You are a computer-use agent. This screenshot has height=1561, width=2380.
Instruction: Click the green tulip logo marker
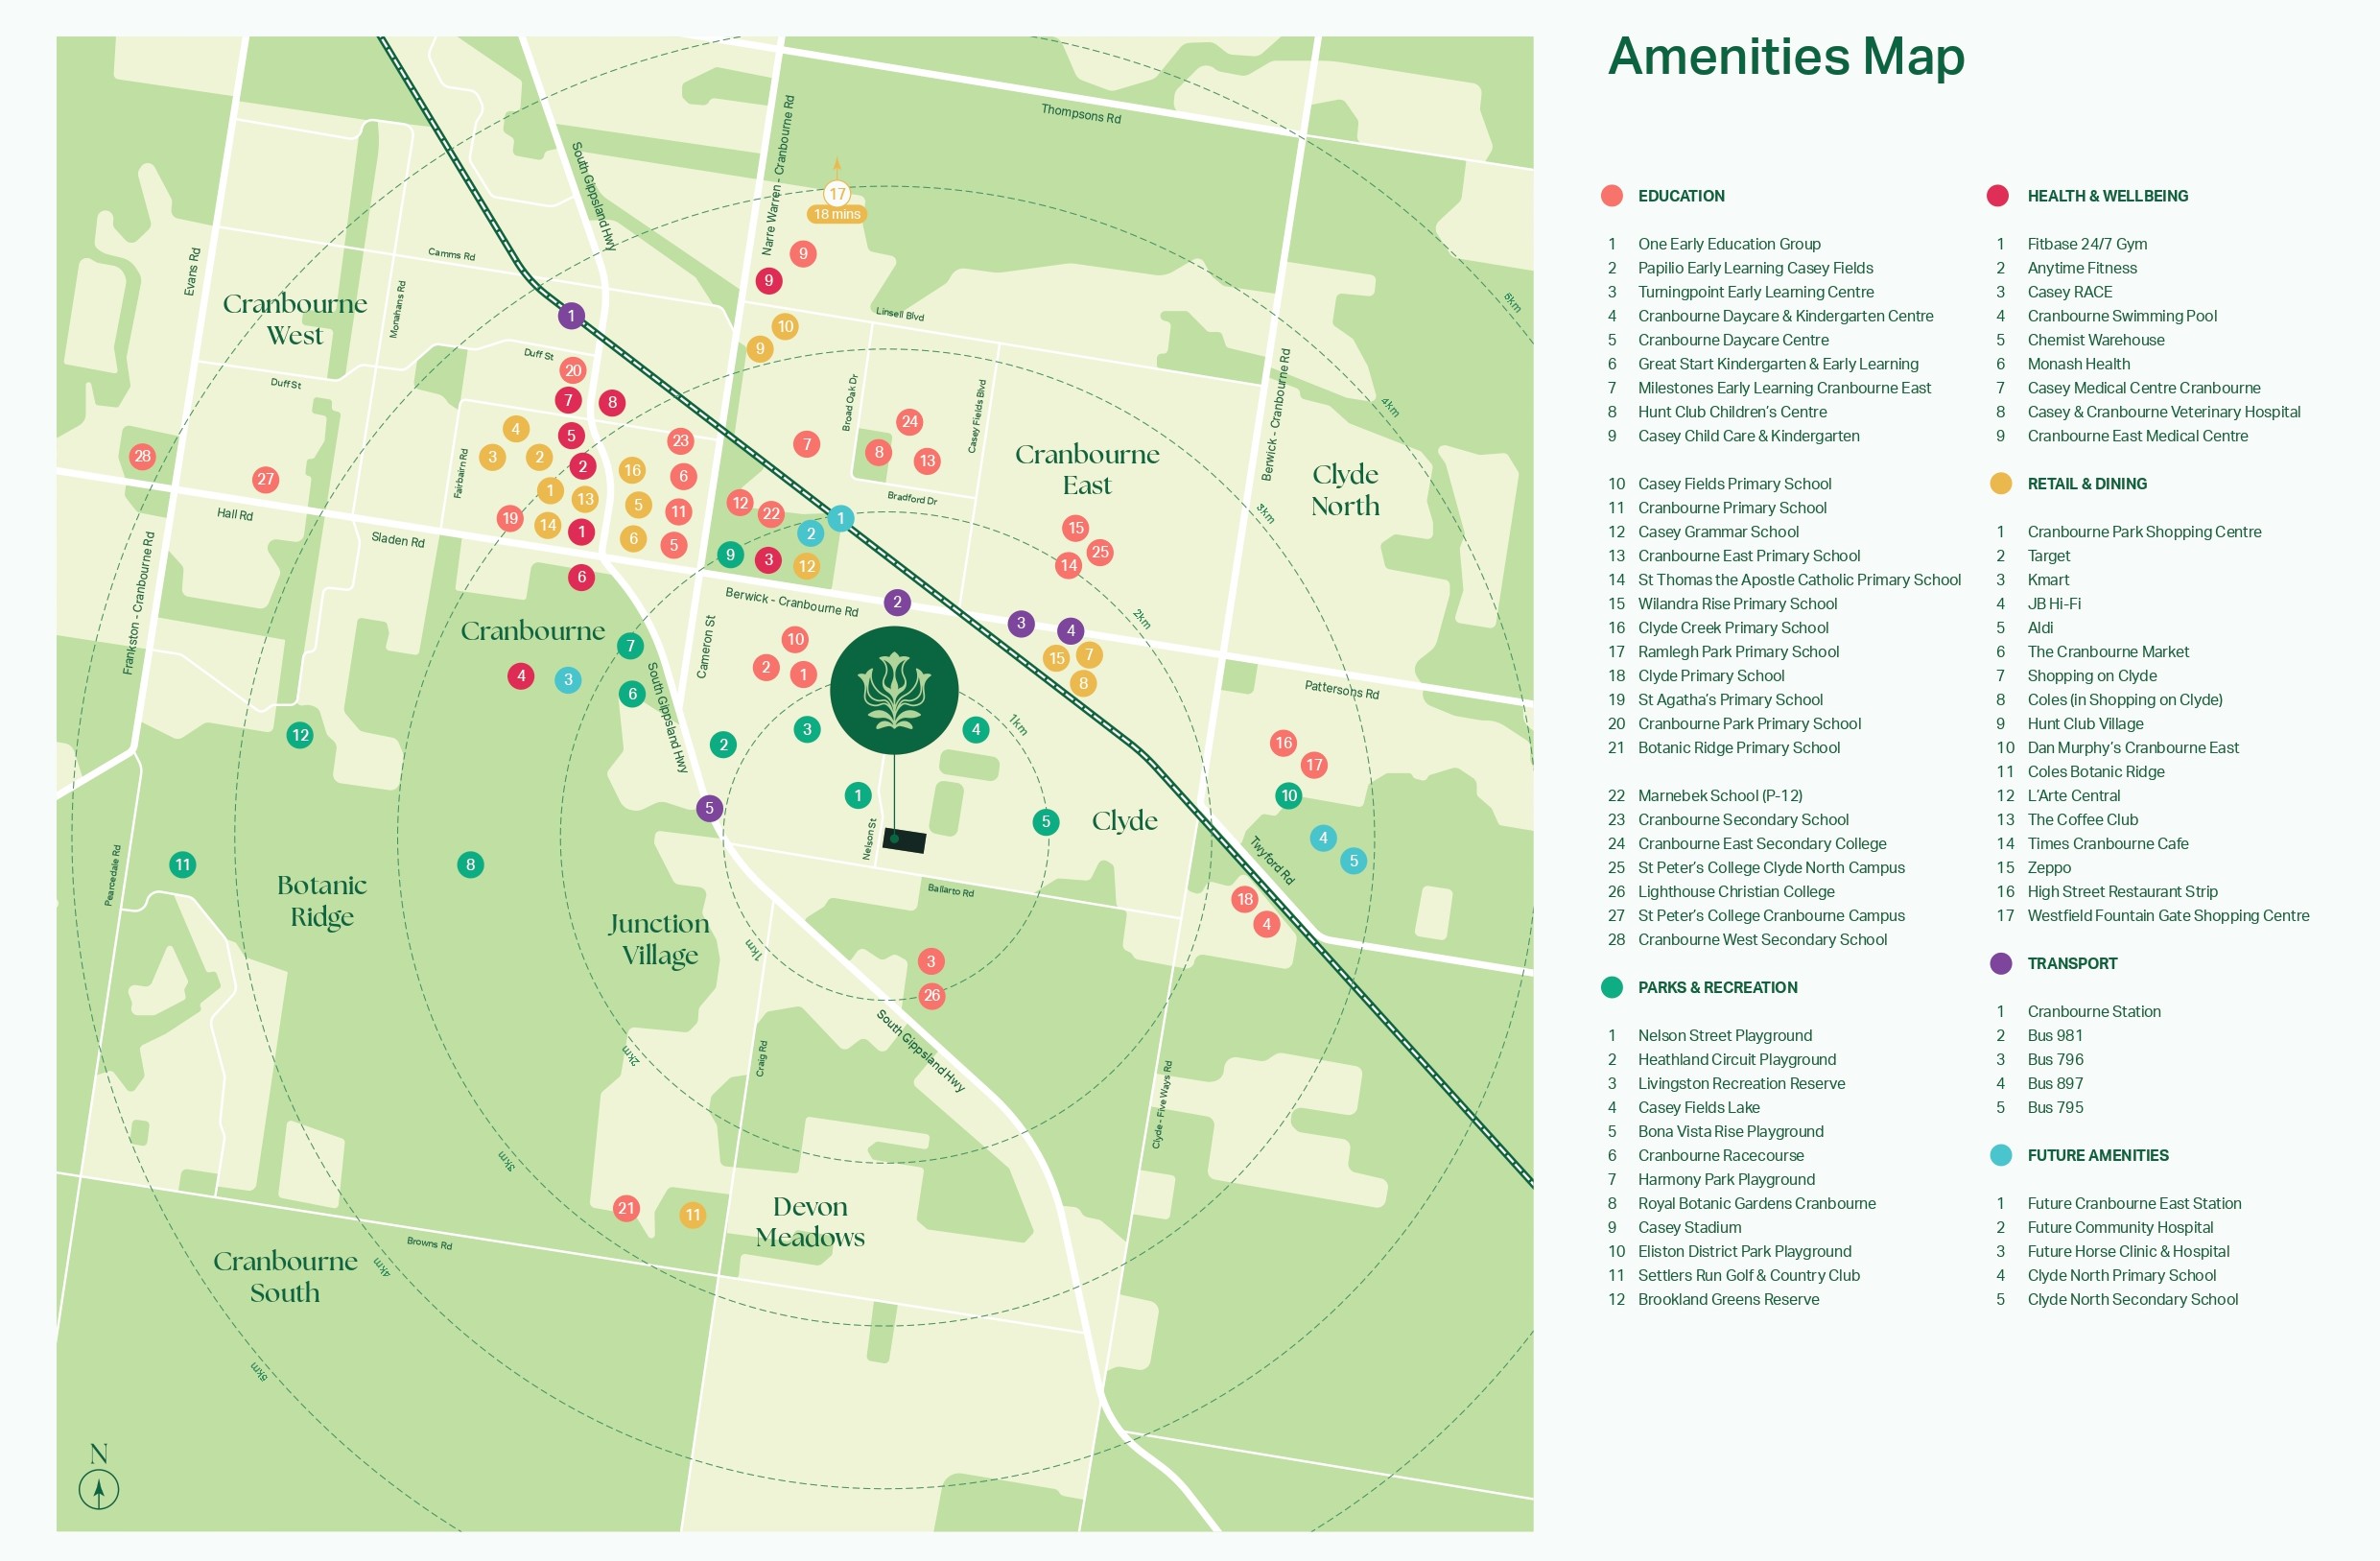(894, 690)
